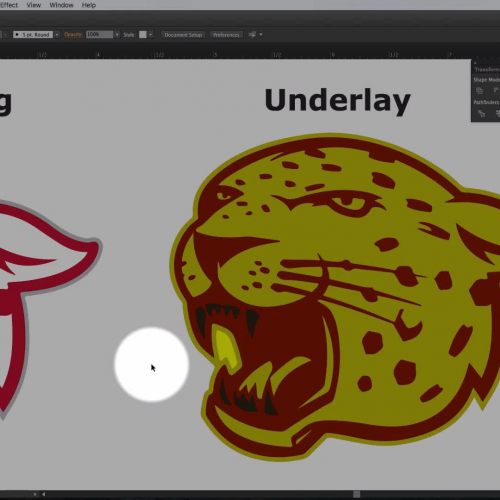
Task: Open the View menu
Action: click(x=34, y=5)
